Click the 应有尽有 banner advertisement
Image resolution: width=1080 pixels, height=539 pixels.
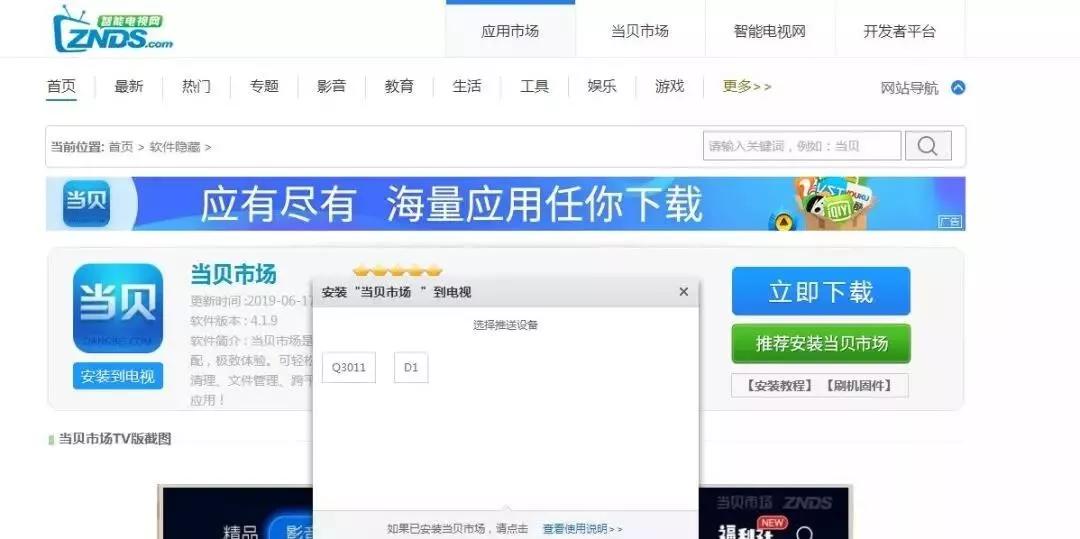click(x=506, y=204)
